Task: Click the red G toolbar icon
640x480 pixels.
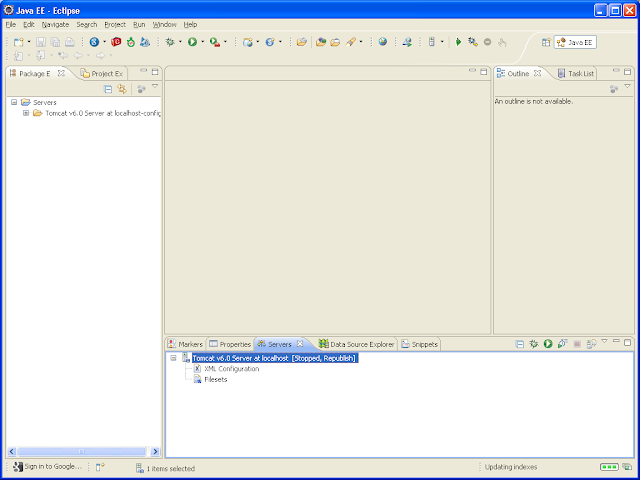Action: tap(116, 42)
